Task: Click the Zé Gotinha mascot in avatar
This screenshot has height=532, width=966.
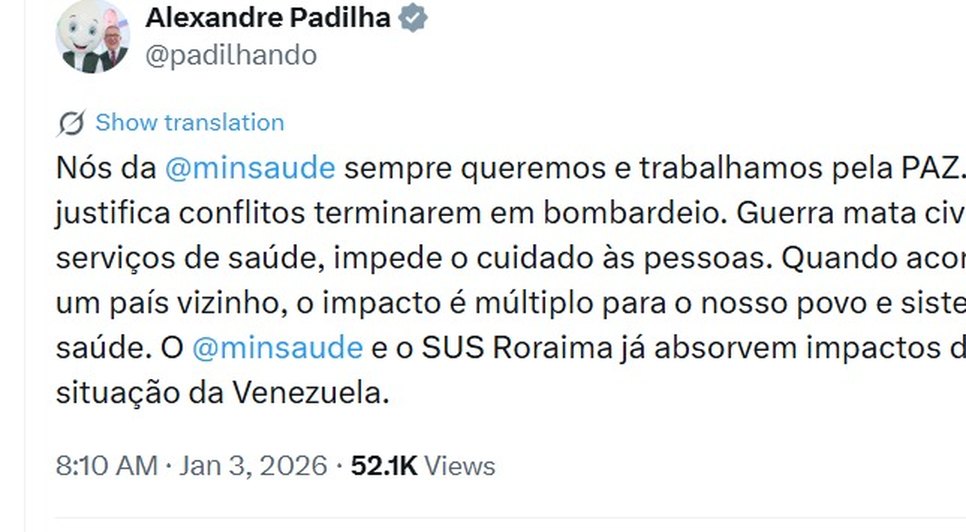Action: (79, 35)
